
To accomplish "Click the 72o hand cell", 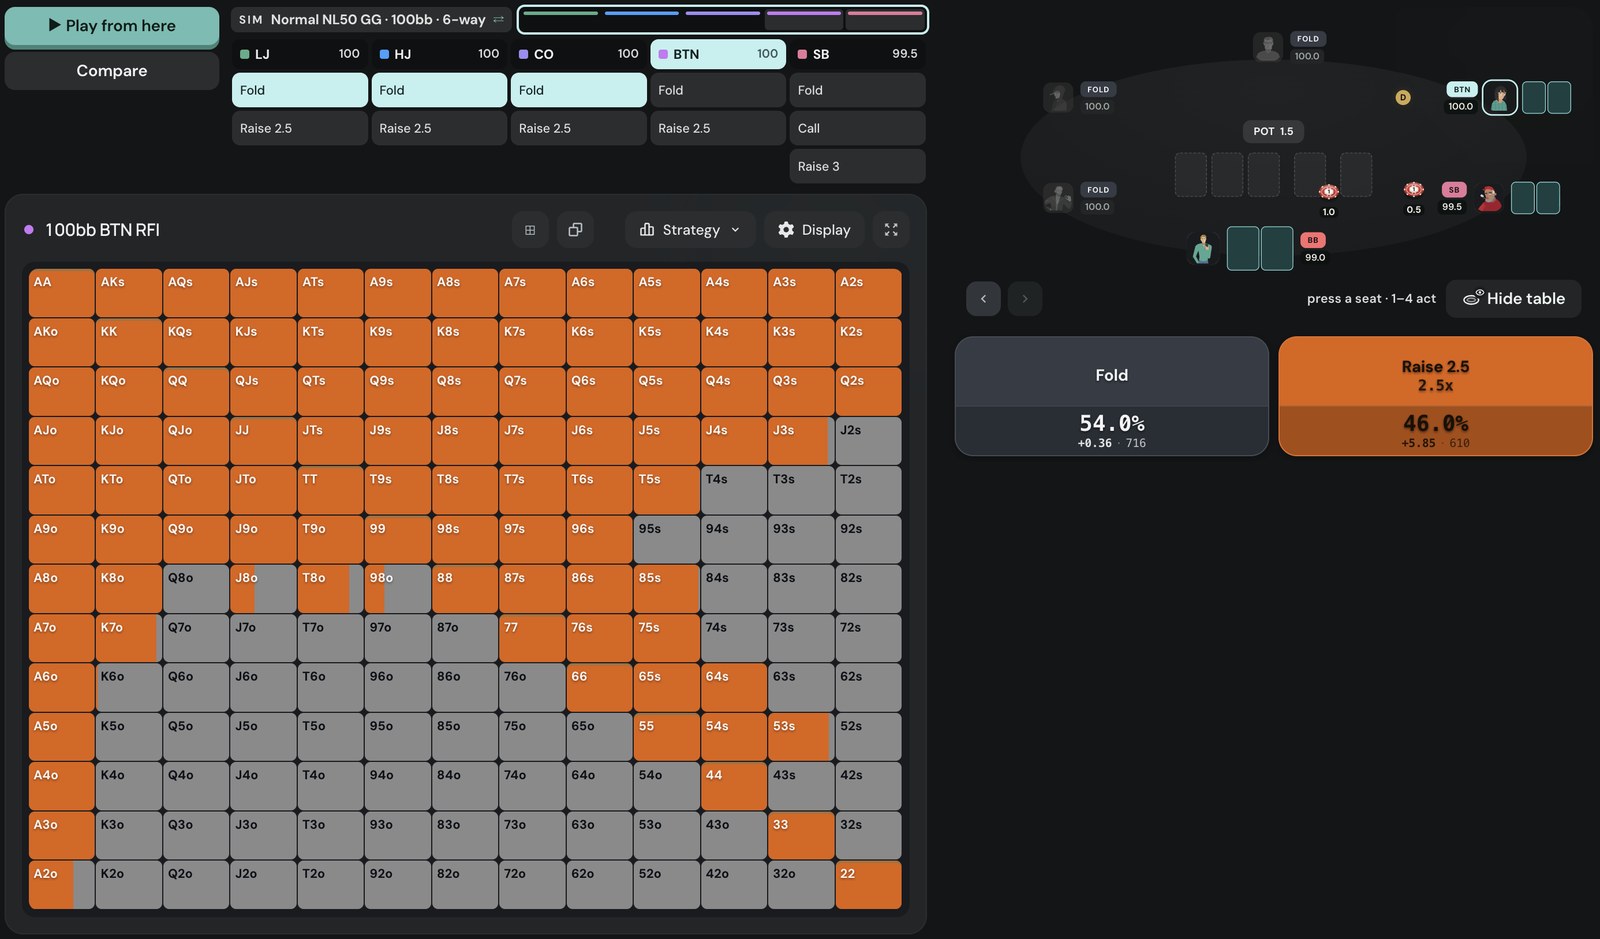I will pos(532,885).
